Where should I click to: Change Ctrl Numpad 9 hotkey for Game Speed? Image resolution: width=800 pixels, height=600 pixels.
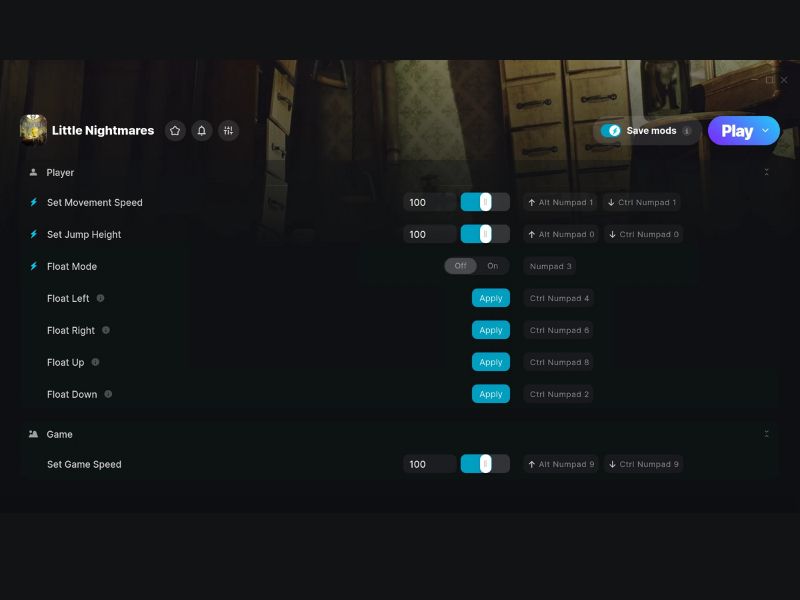click(x=643, y=464)
